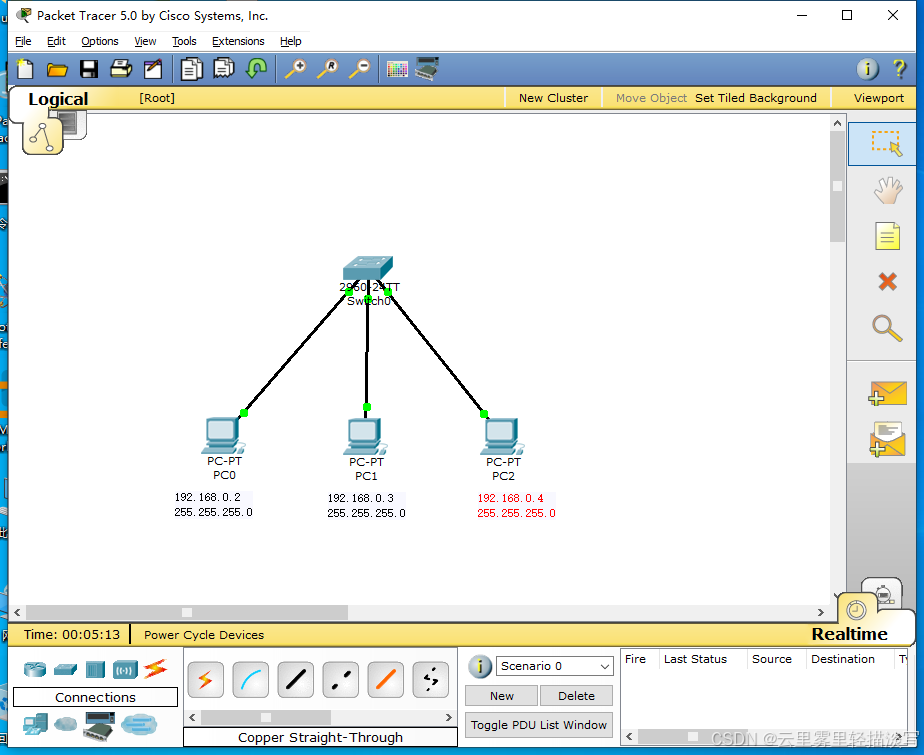This screenshot has height=755, width=924.
Task: Zoom in with magnifier plus icon
Action: (296, 68)
